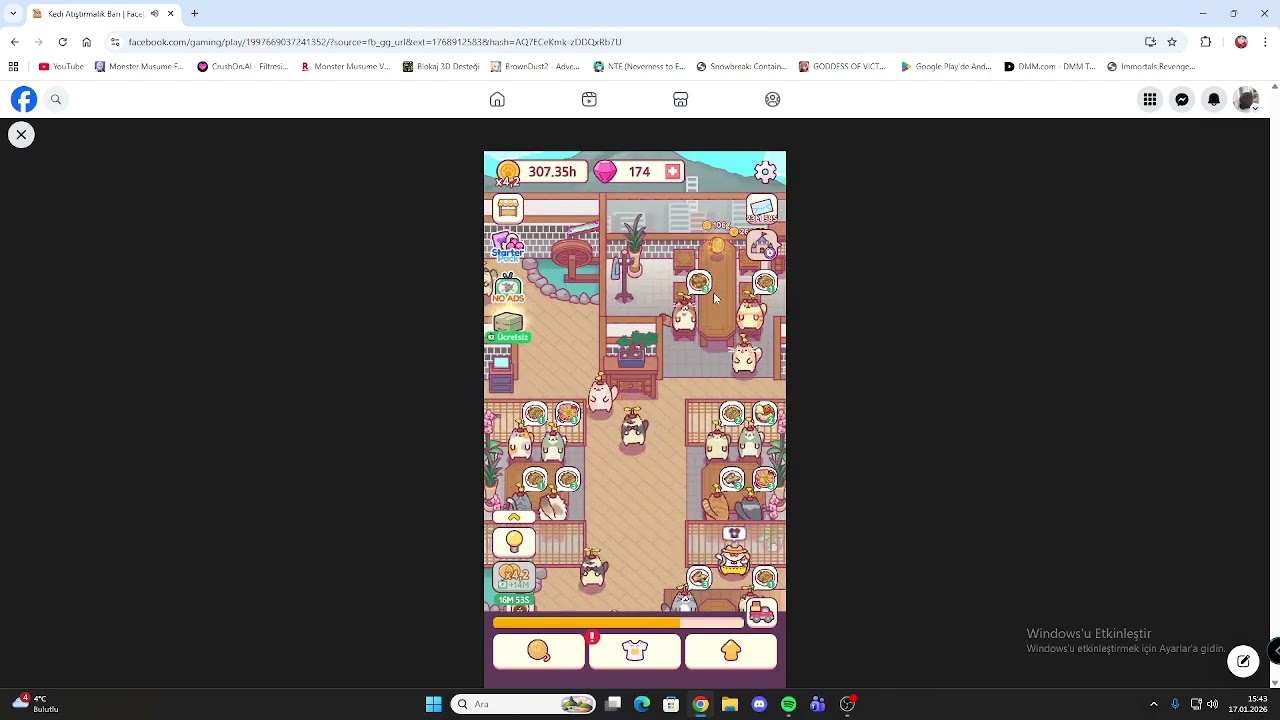
Task: Open the Facebook Reels video tab
Action: click(x=589, y=99)
